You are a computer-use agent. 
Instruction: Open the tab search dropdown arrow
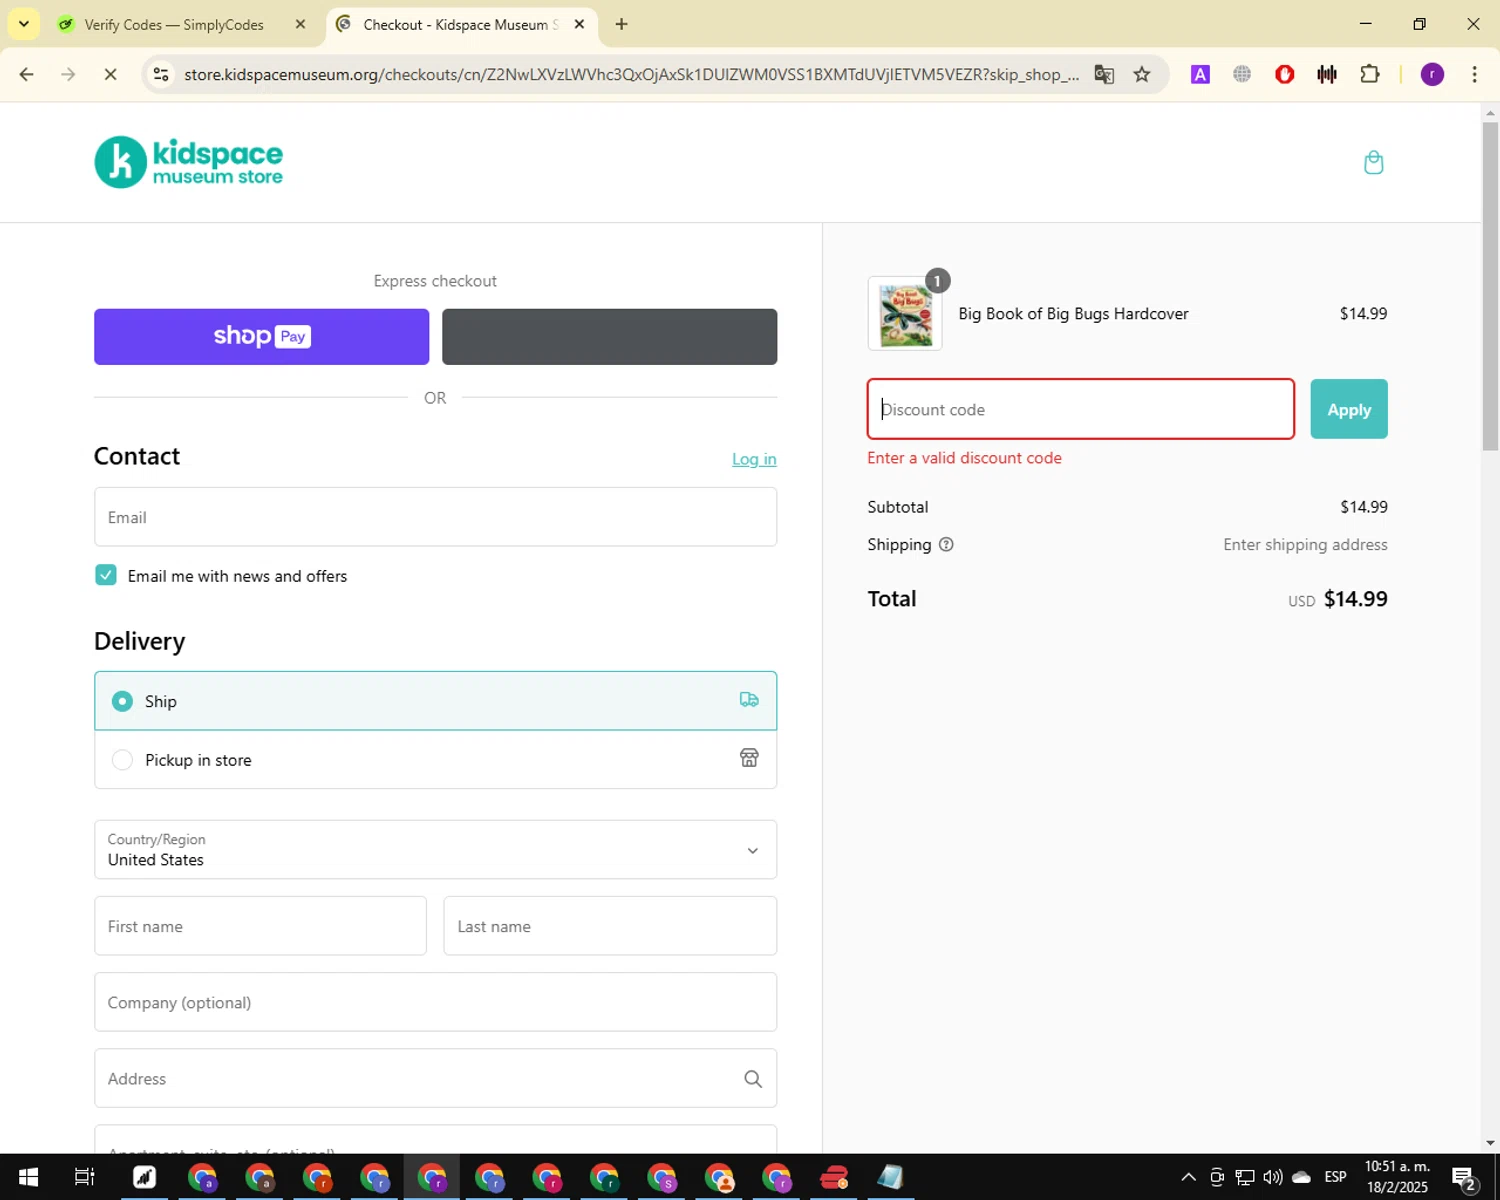click(23, 24)
